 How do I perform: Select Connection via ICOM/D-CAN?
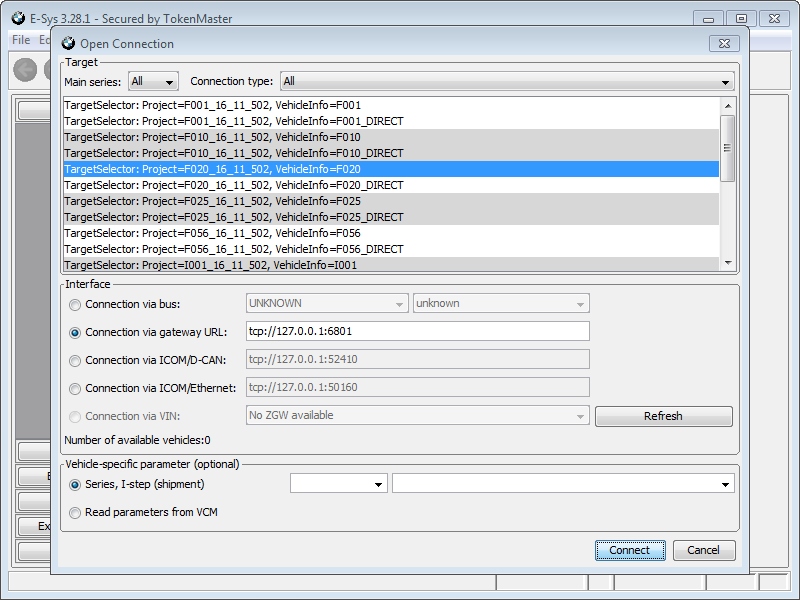(75, 359)
